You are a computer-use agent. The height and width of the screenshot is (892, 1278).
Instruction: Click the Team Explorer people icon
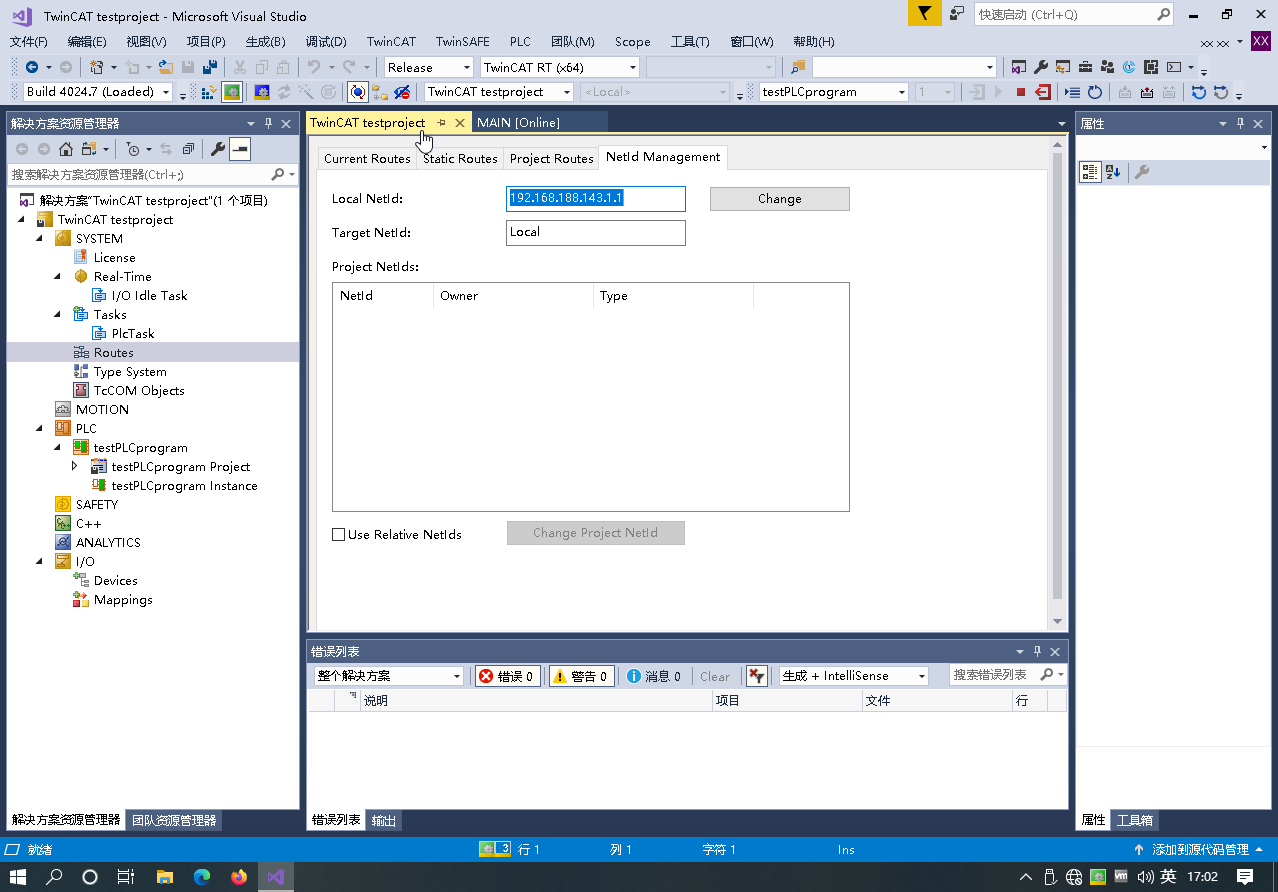click(1107, 67)
